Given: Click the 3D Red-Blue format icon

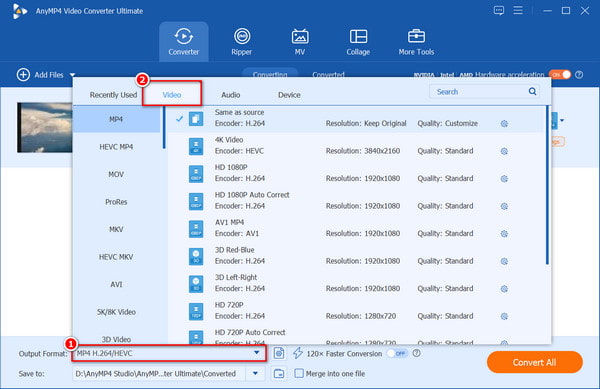Looking at the screenshot, I should (196, 257).
